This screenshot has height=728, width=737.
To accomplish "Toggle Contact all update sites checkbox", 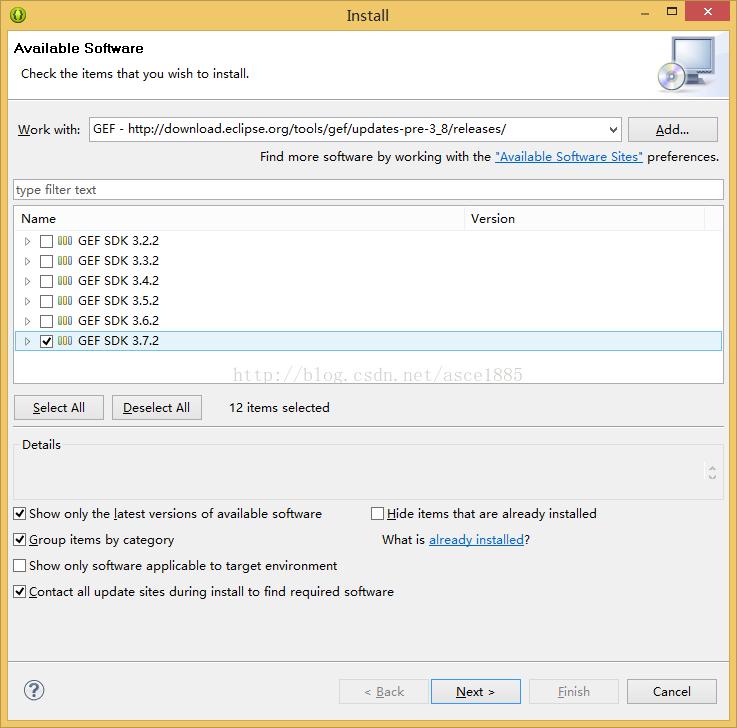I will coord(19,591).
